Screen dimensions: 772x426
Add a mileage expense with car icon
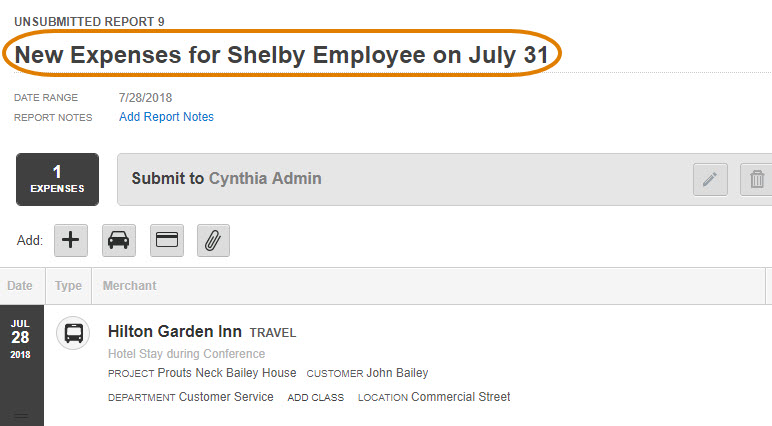click(119, 240)
